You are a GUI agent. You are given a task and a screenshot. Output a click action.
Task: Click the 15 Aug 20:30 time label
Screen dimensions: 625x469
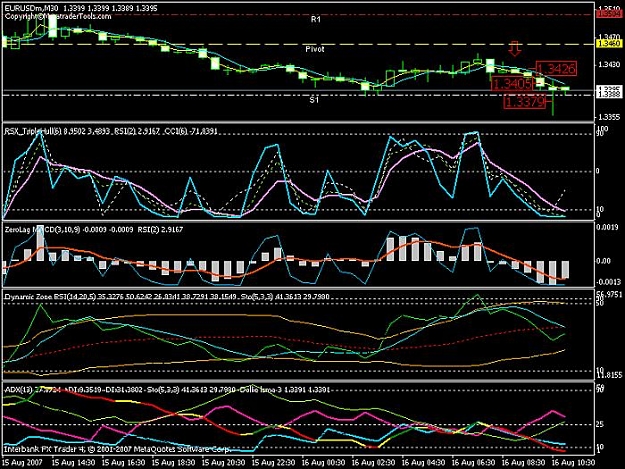coord(223,463)
